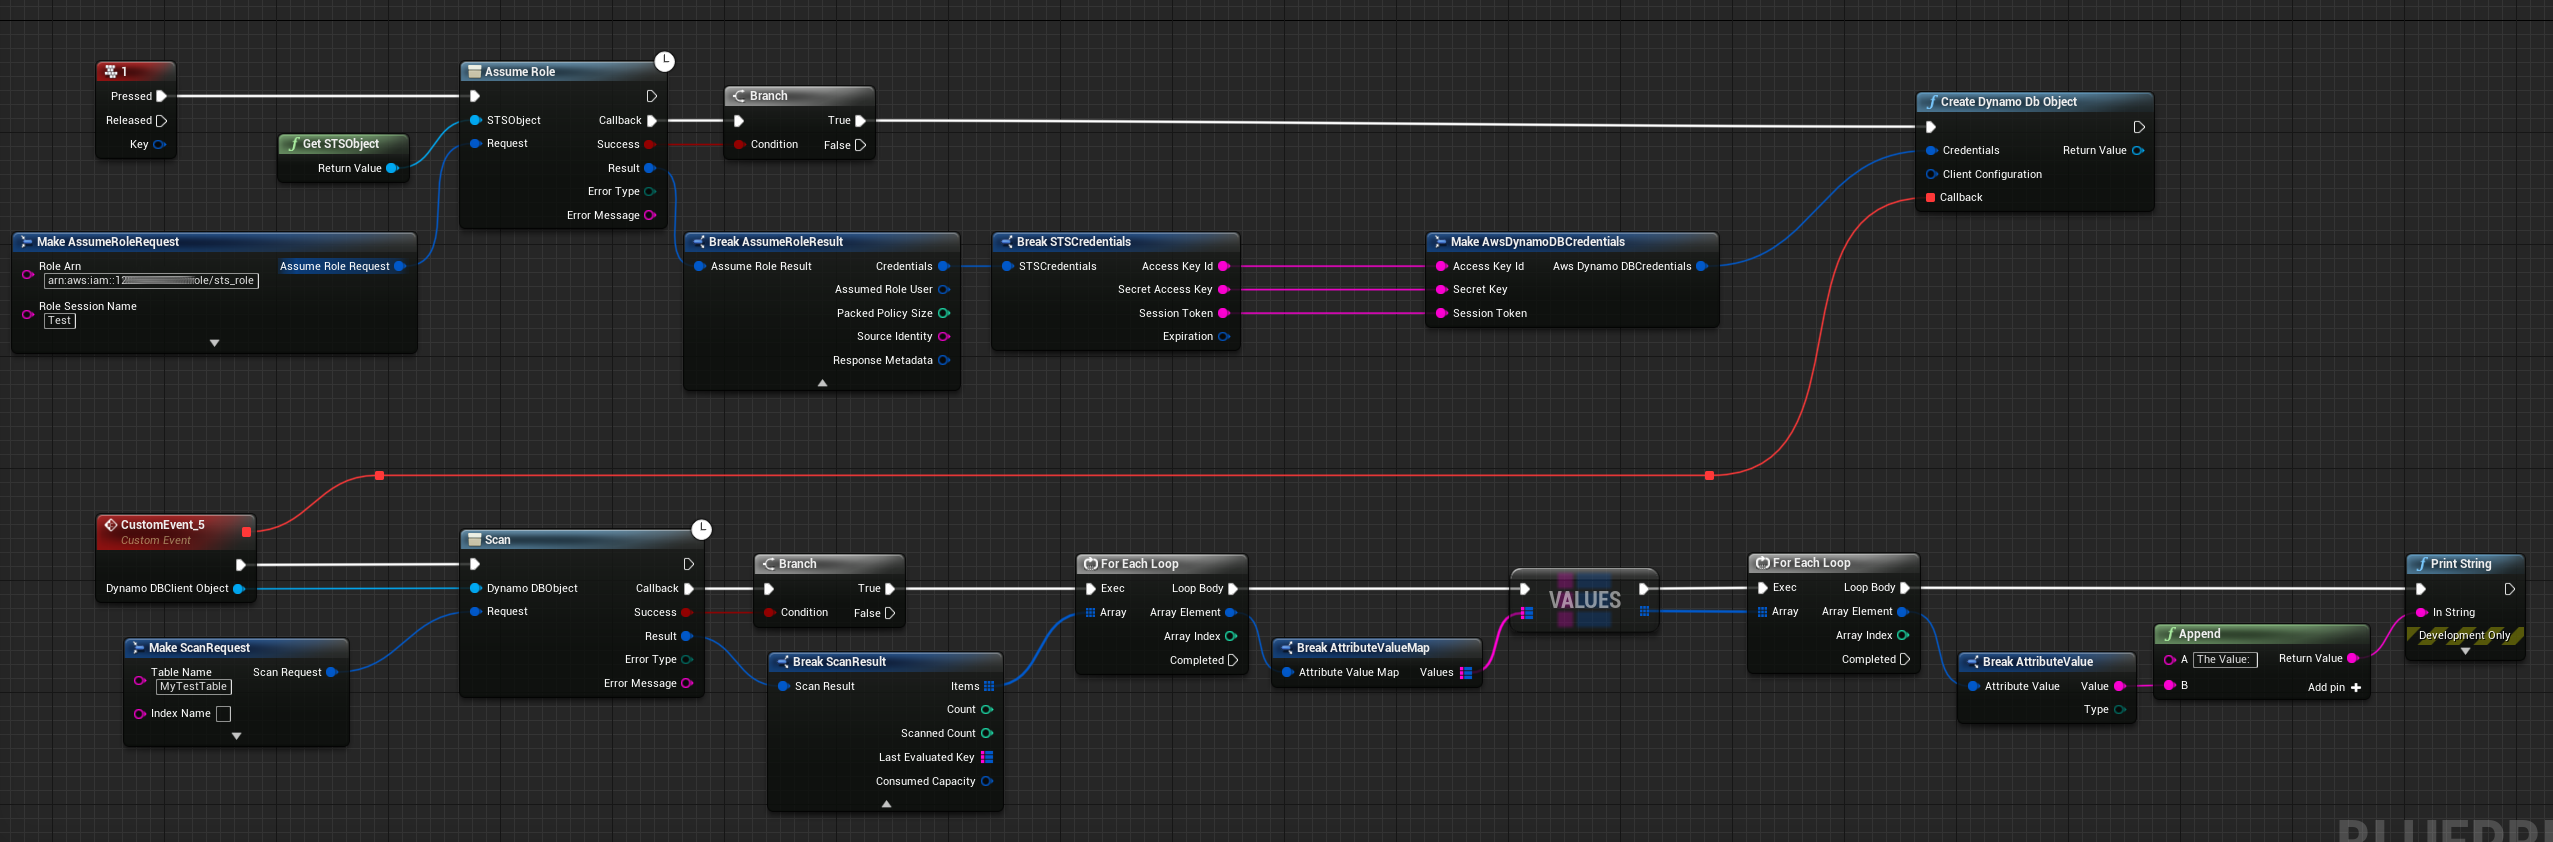Click the Released execution pin on key 1
This screenshot has height=842, width=2553.
(x=161, y=120)
